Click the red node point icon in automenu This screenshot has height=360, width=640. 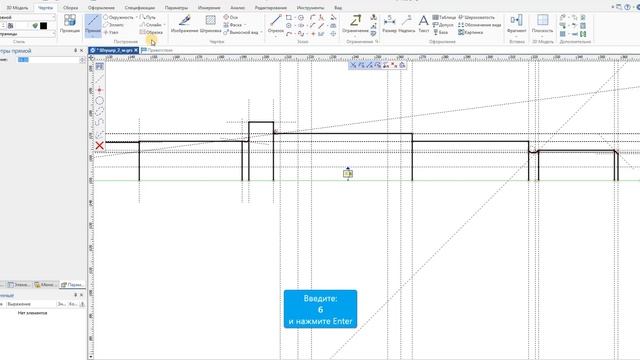[100, 90]
